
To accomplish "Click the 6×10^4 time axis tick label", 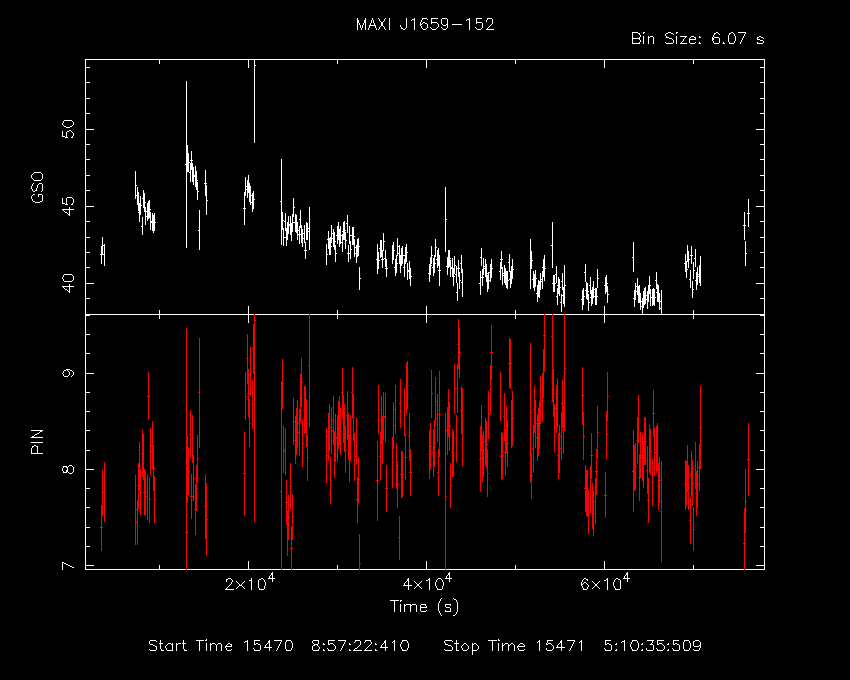I will tap(605, 583).
